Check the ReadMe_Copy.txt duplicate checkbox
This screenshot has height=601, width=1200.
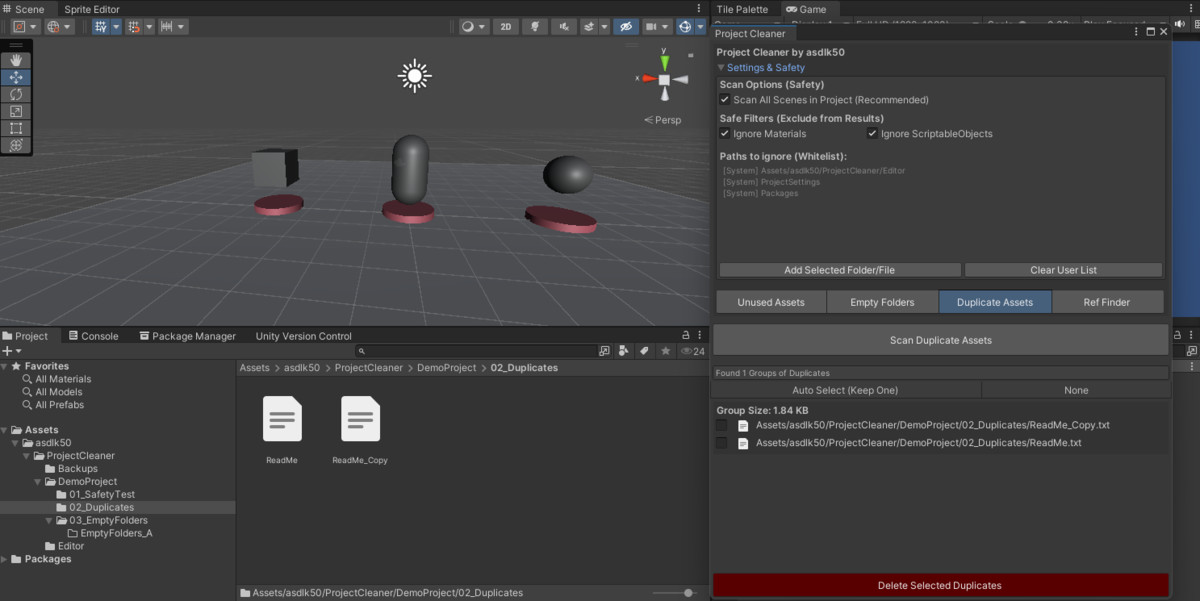coord(722,426)
